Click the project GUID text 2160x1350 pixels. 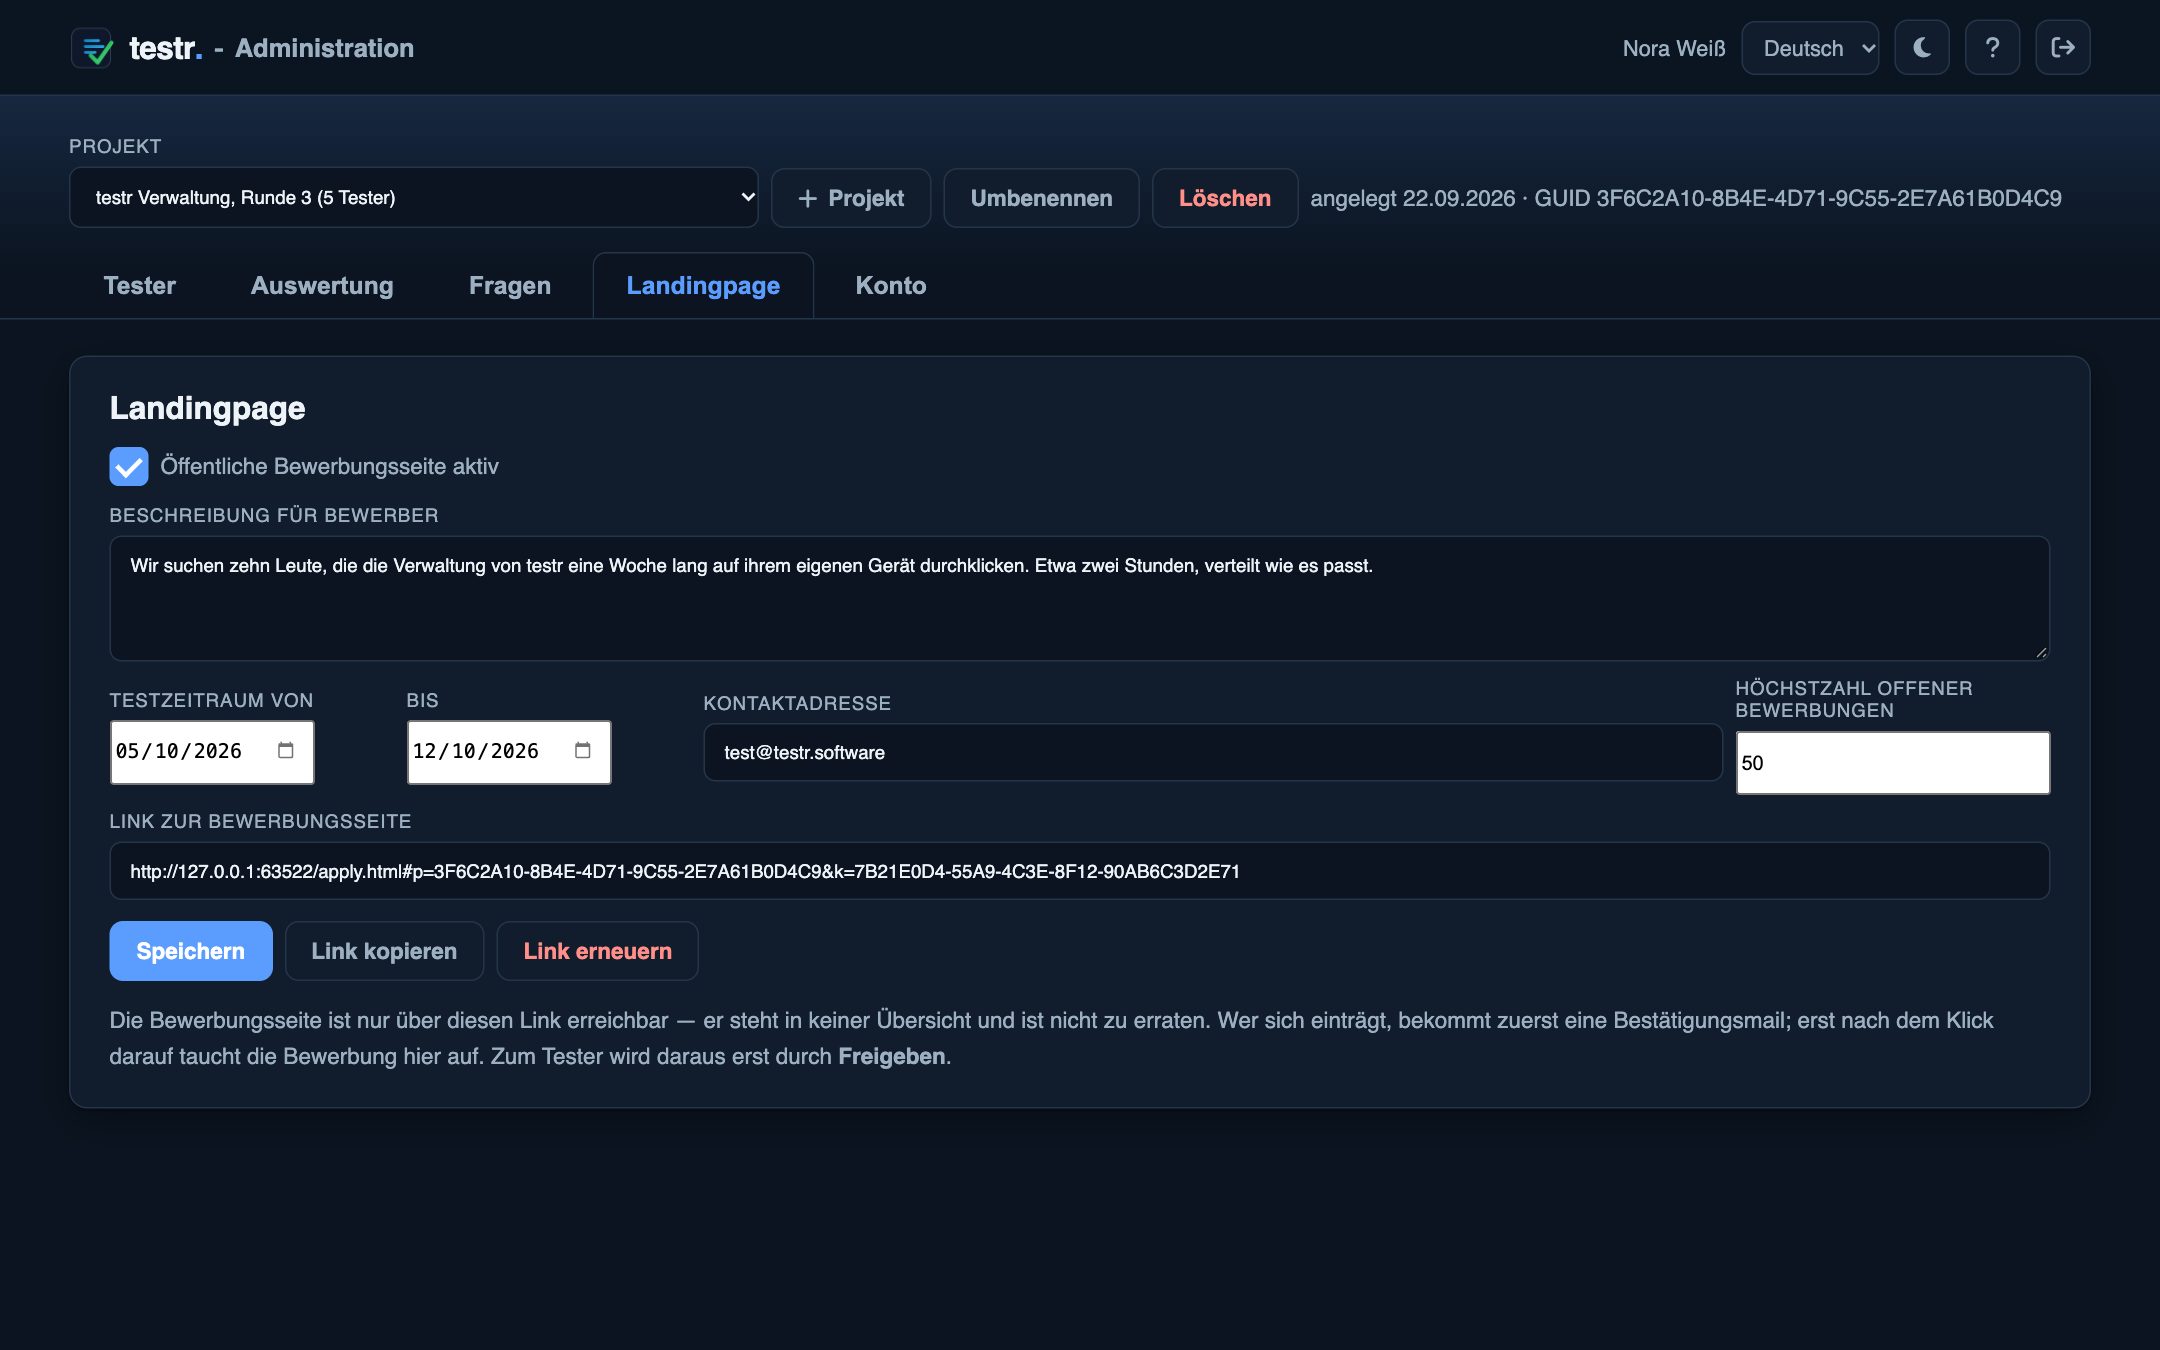coord(1798,198)
